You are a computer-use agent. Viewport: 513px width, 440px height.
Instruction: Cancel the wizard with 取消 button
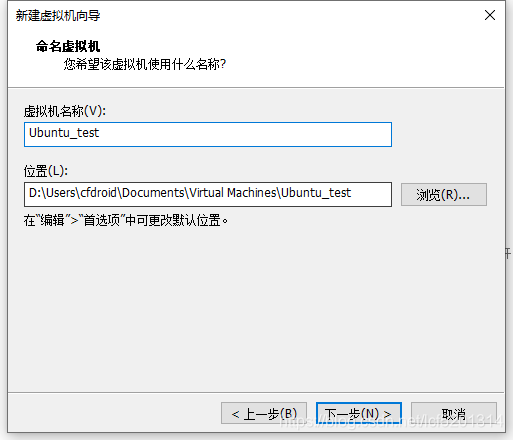point(454,413)
